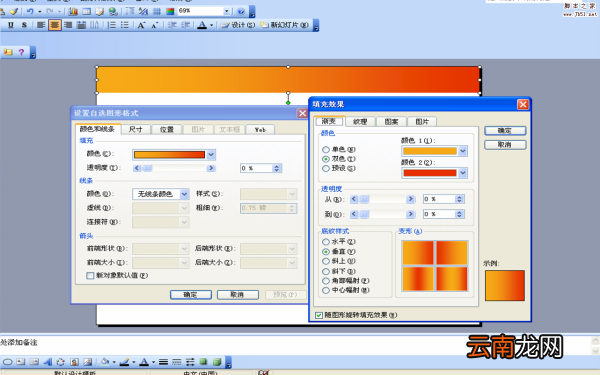Insert Clip Art from drawing toolbar
Image resolution: width=600 pixels, height=375 pixels.
point(74,362)
